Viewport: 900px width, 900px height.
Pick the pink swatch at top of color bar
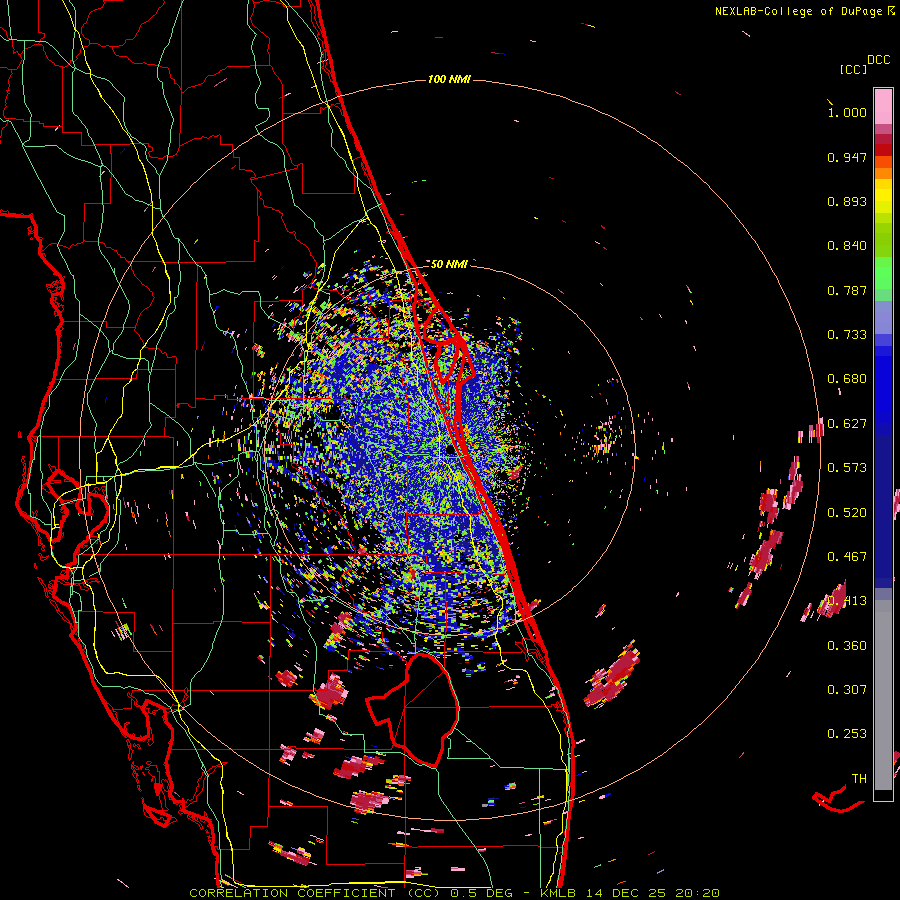click(x=883, y=106)
